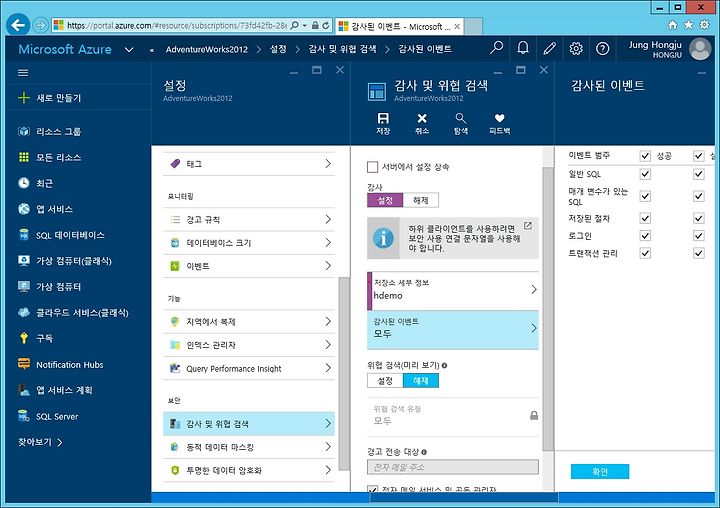Toggle 로그인 failure column checkbox
Viewport: 720px width, 508px height.
click(698, 236)
